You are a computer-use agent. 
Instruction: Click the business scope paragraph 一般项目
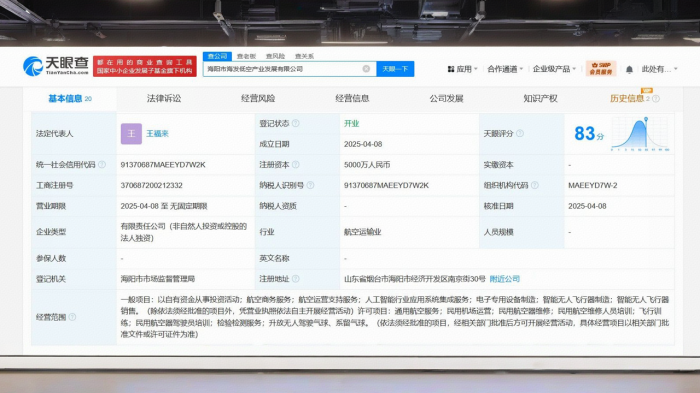coord(395,317)
